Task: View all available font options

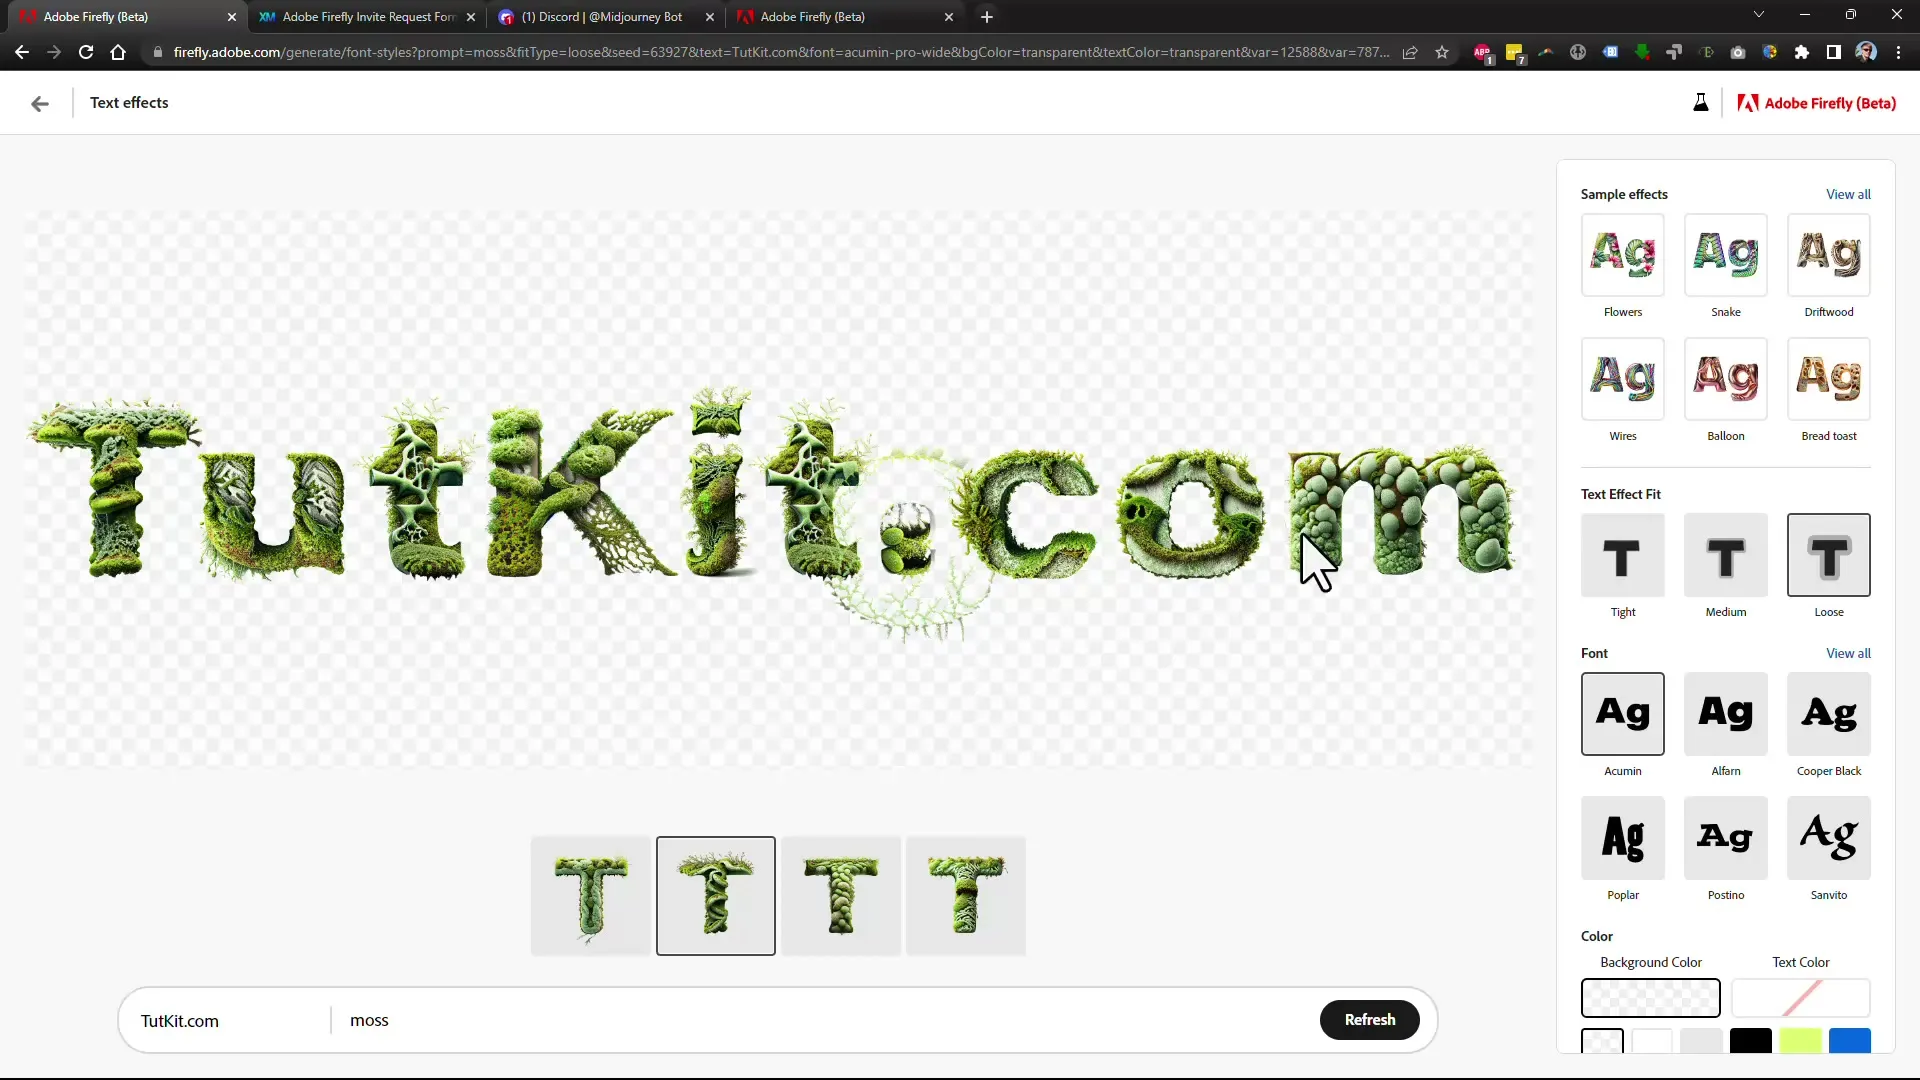Action: [1849, 651]
